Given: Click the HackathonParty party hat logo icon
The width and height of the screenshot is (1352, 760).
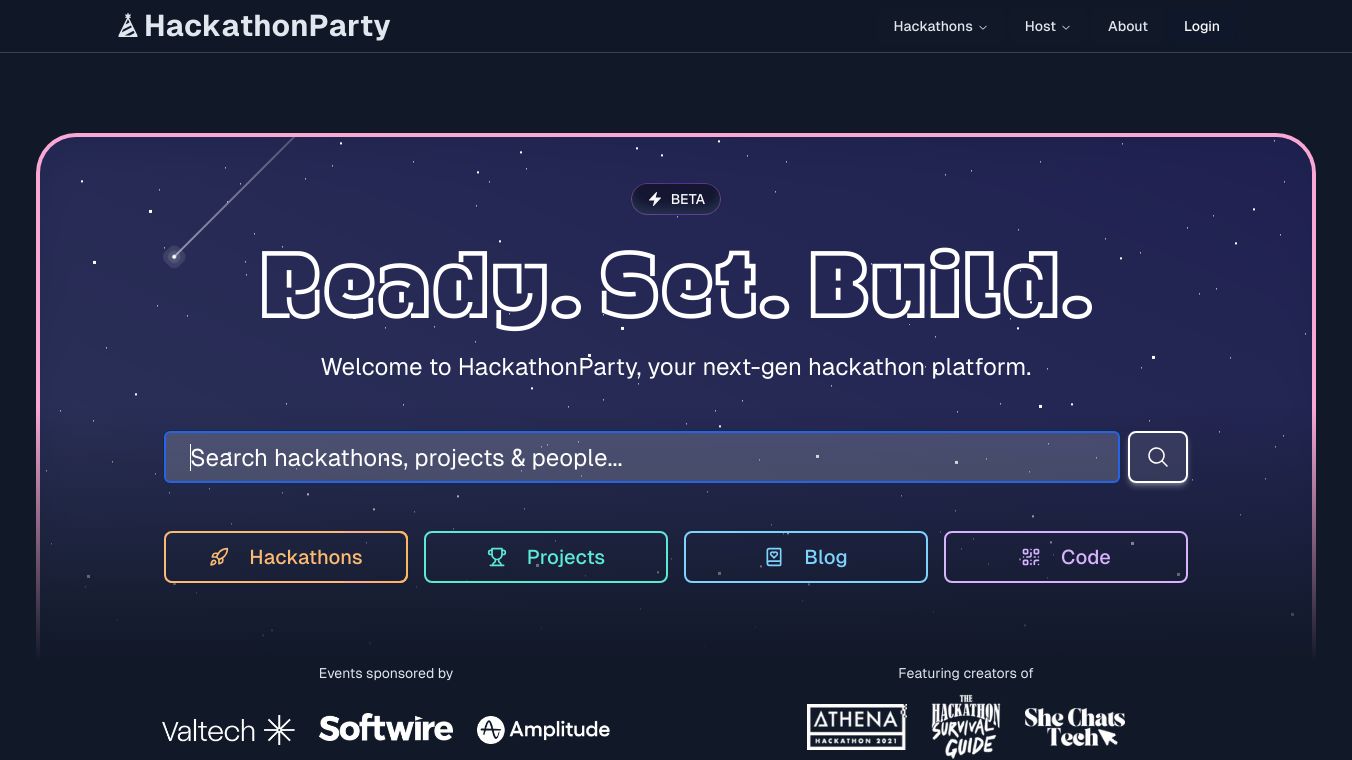Looking at the screenshot, I should tap(128, 26).
